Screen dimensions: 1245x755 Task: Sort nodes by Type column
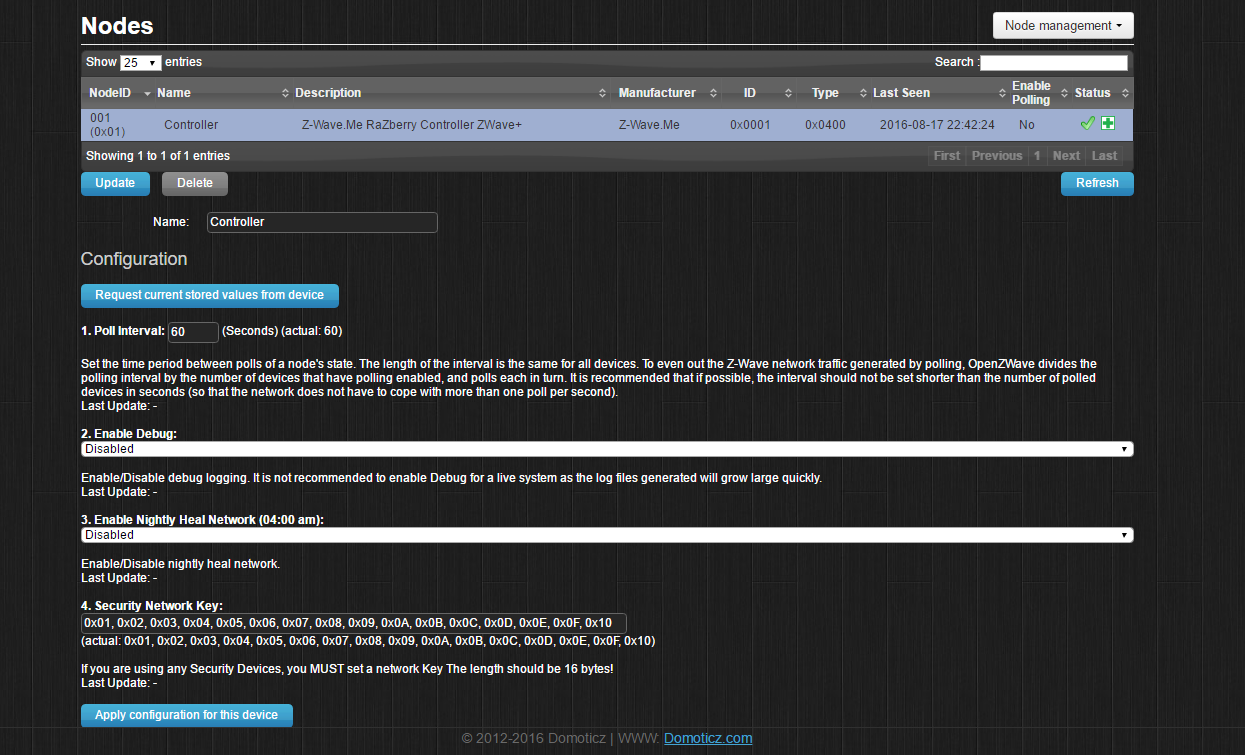[x=825, y=93]
